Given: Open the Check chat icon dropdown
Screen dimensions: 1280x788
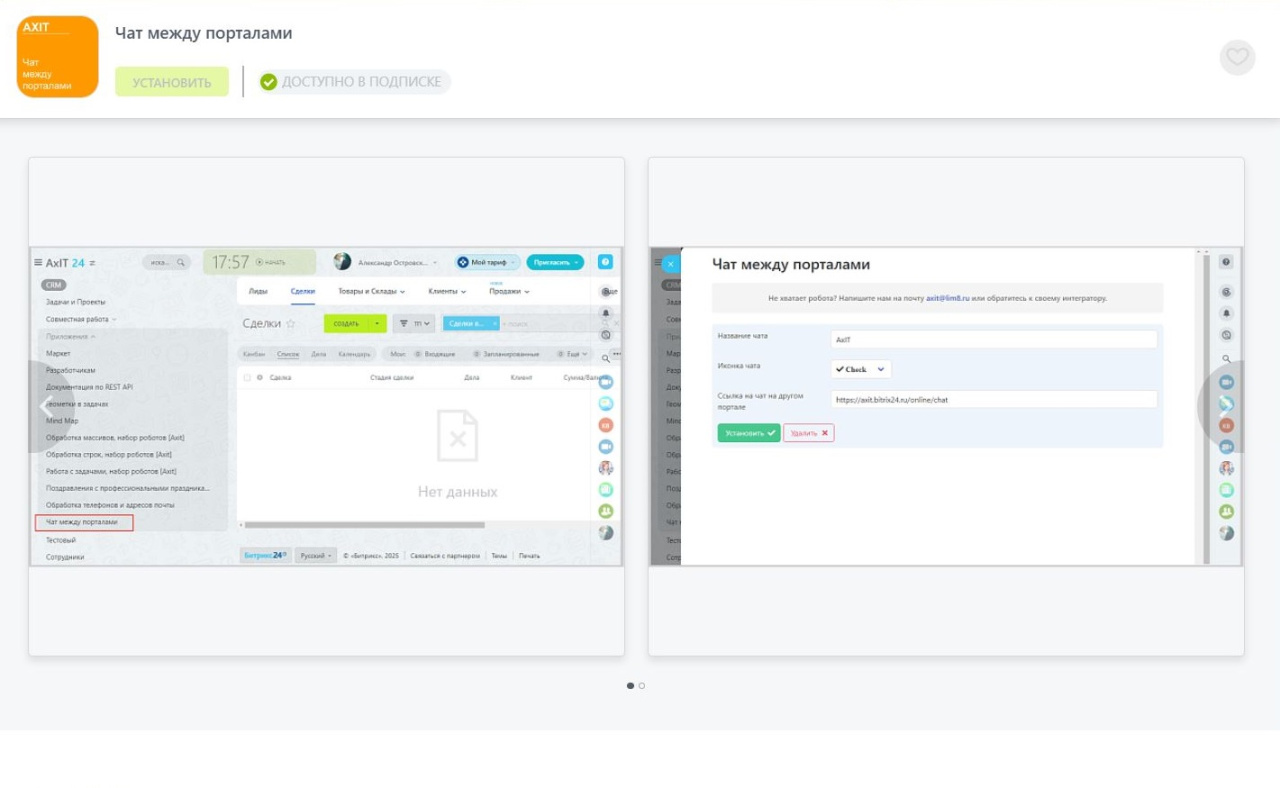Looking at the screenshot, I should 861,369.
